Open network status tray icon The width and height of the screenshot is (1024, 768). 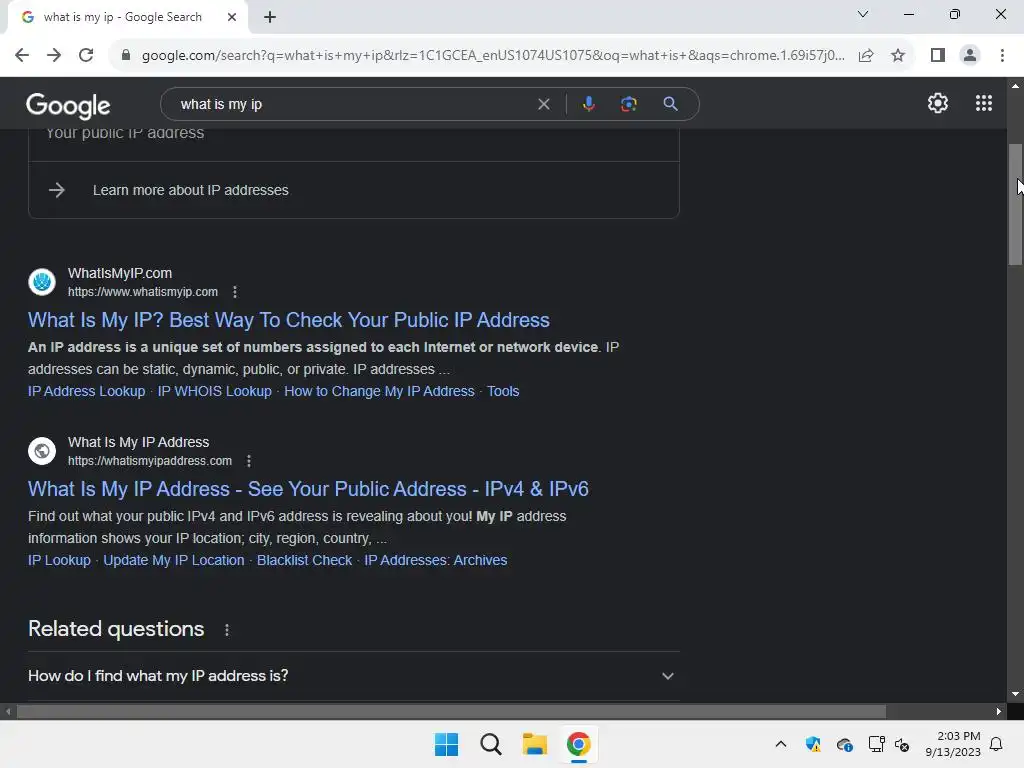pyautogui.click(x=876, y=744)
